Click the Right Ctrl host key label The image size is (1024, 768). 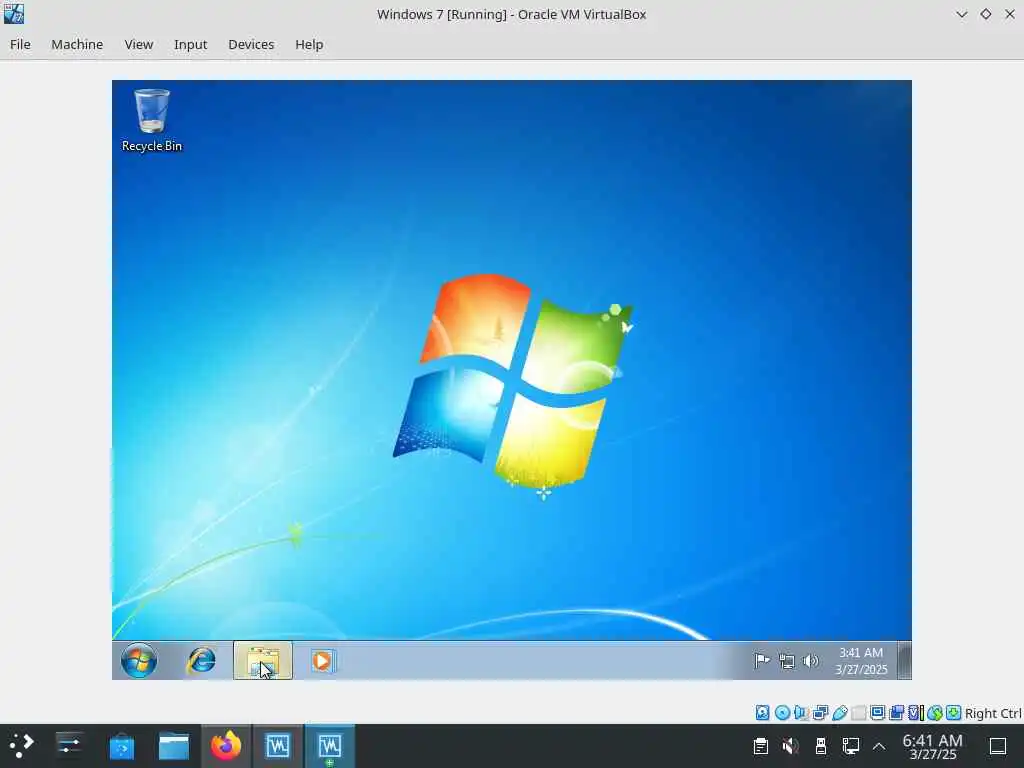coord(993,713)
